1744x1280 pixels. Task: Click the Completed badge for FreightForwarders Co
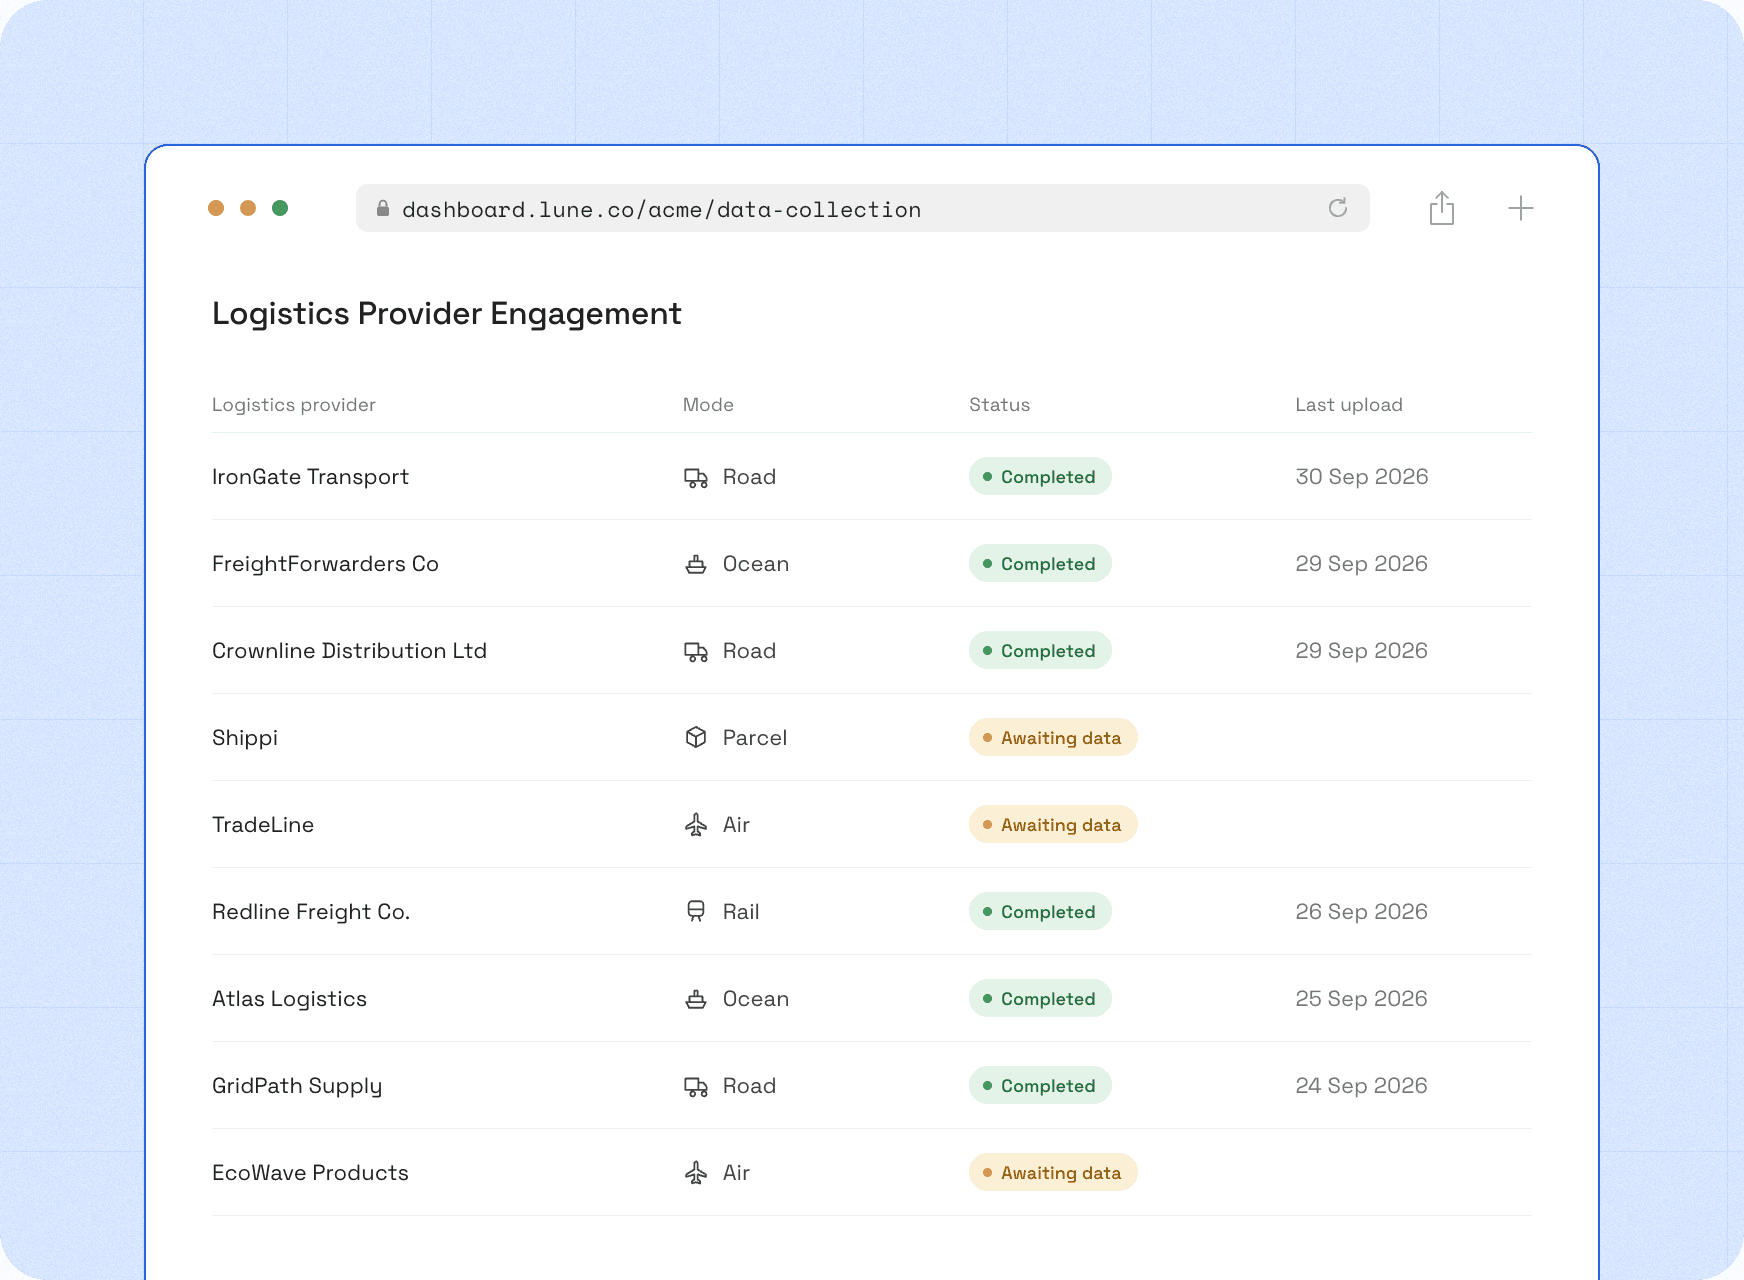coord(1040,564)
